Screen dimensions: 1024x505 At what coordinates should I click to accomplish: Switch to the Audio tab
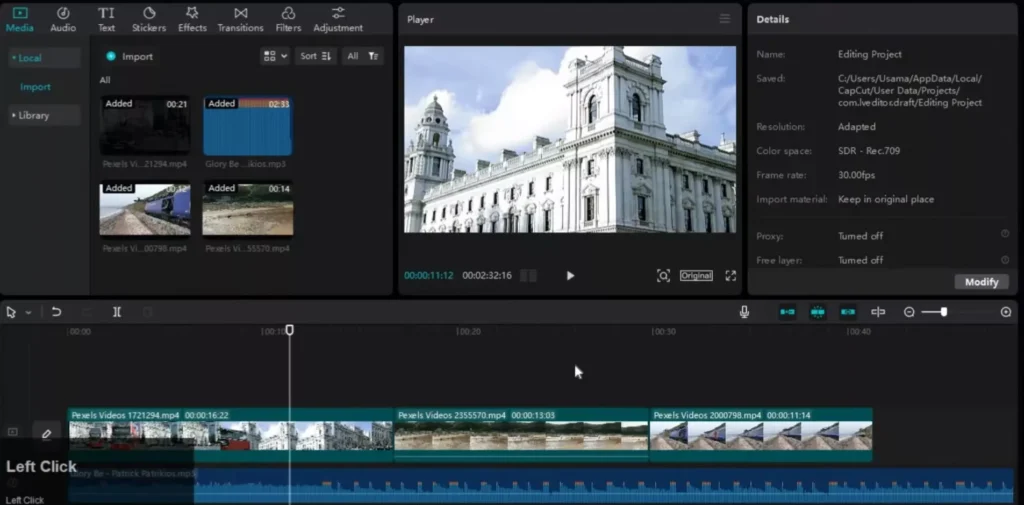pos(63,20)
